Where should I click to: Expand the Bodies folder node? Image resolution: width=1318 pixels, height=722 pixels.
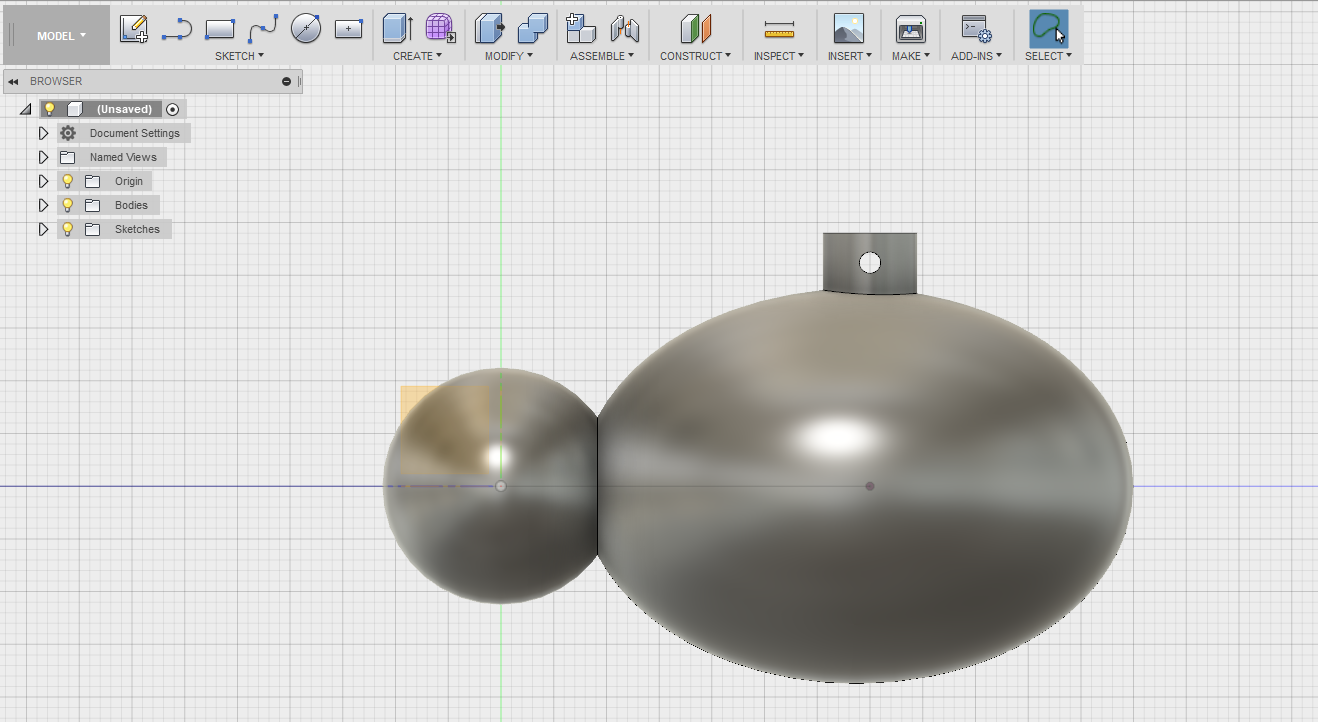coord(43,205)
